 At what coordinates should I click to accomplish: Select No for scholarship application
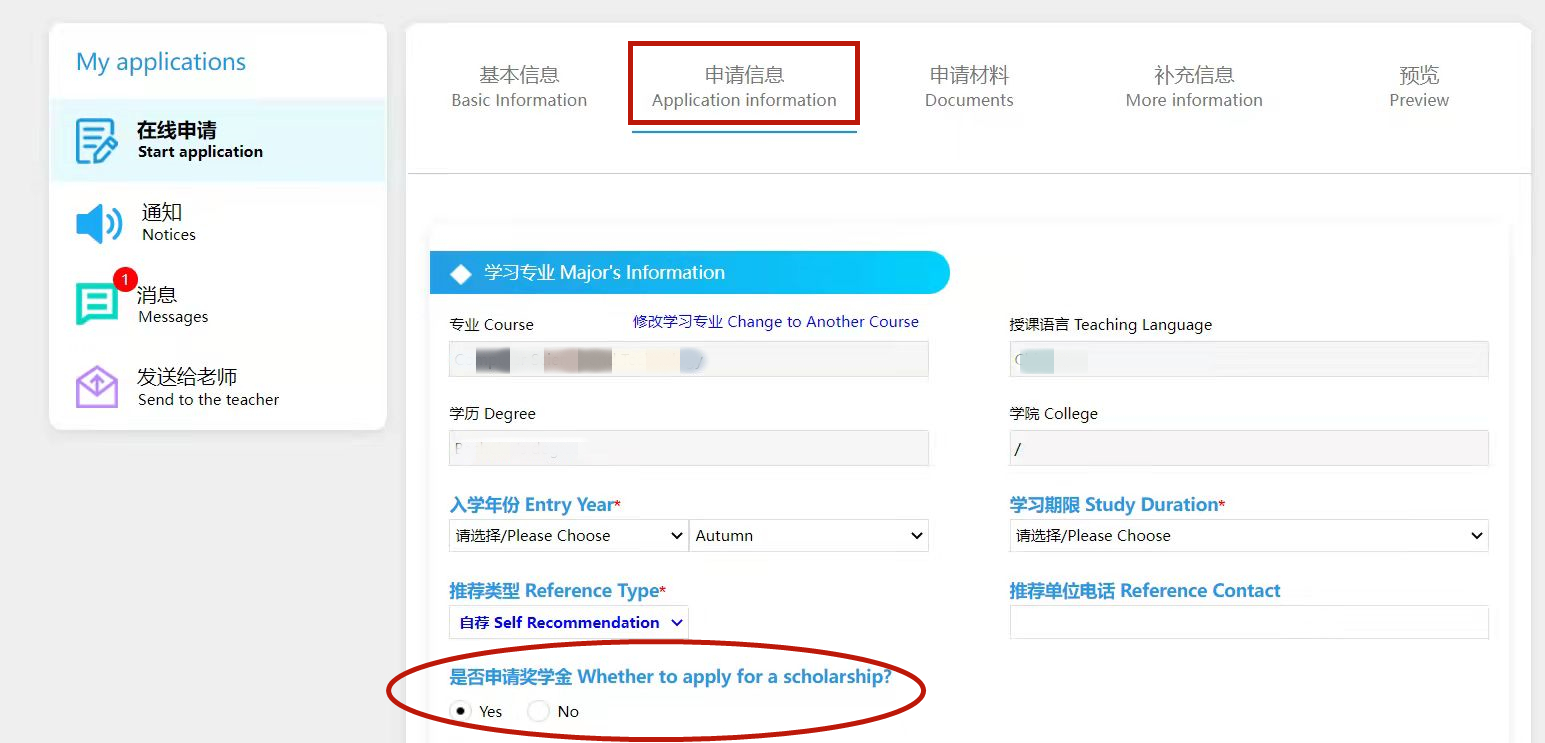pyautogui.click(x=536, y=711)
